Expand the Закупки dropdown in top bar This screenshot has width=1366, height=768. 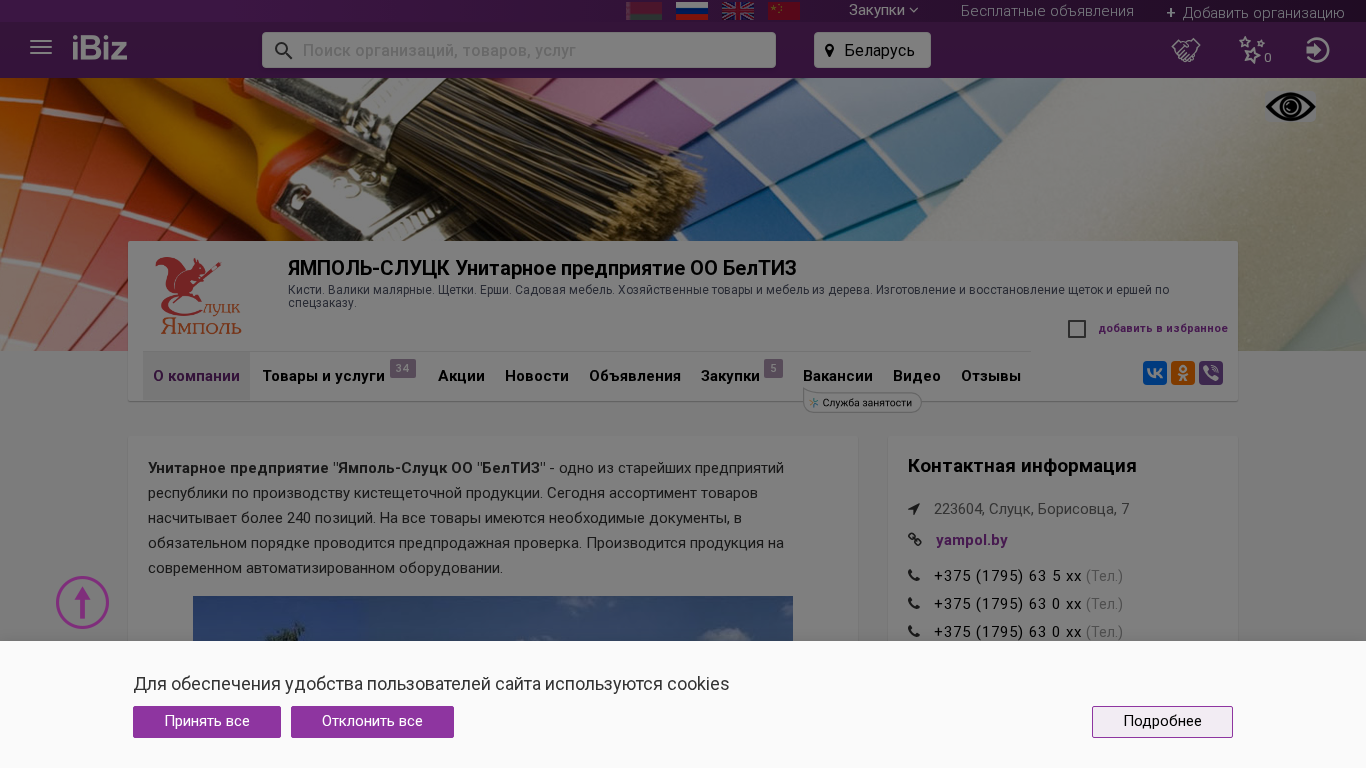[x=884, y=10]
